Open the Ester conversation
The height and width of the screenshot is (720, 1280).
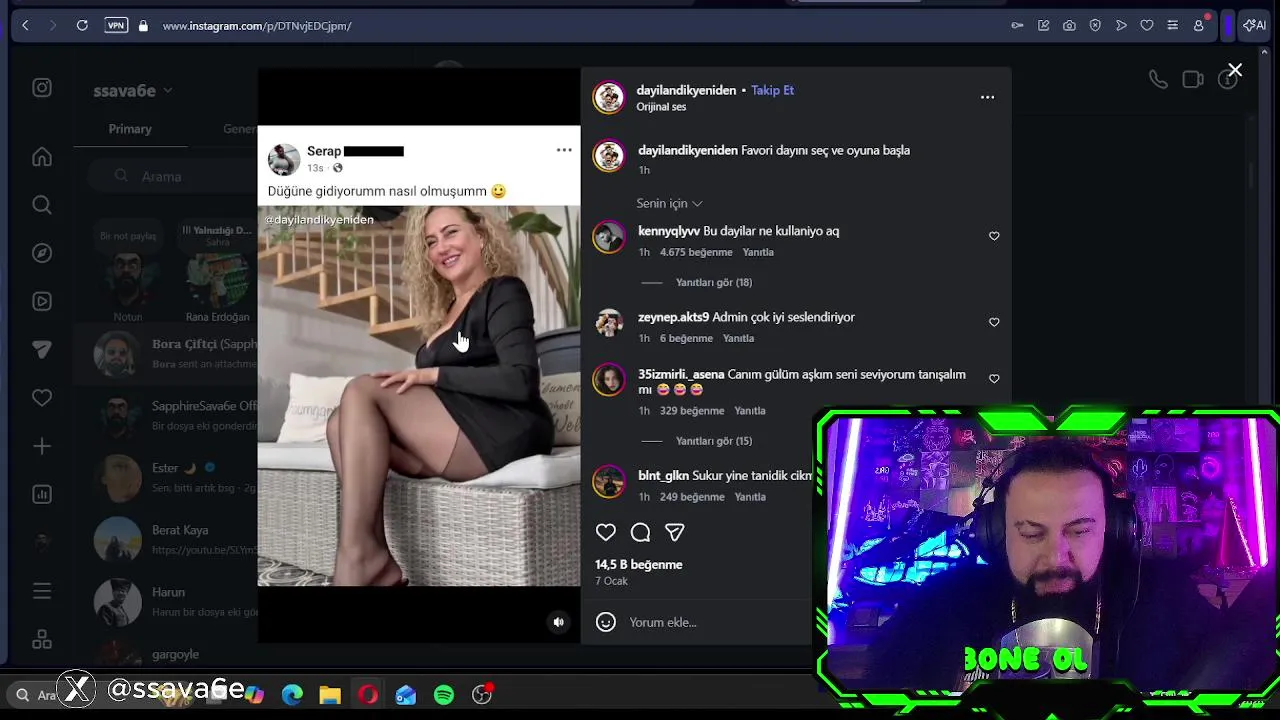click(x=166, y=478)
